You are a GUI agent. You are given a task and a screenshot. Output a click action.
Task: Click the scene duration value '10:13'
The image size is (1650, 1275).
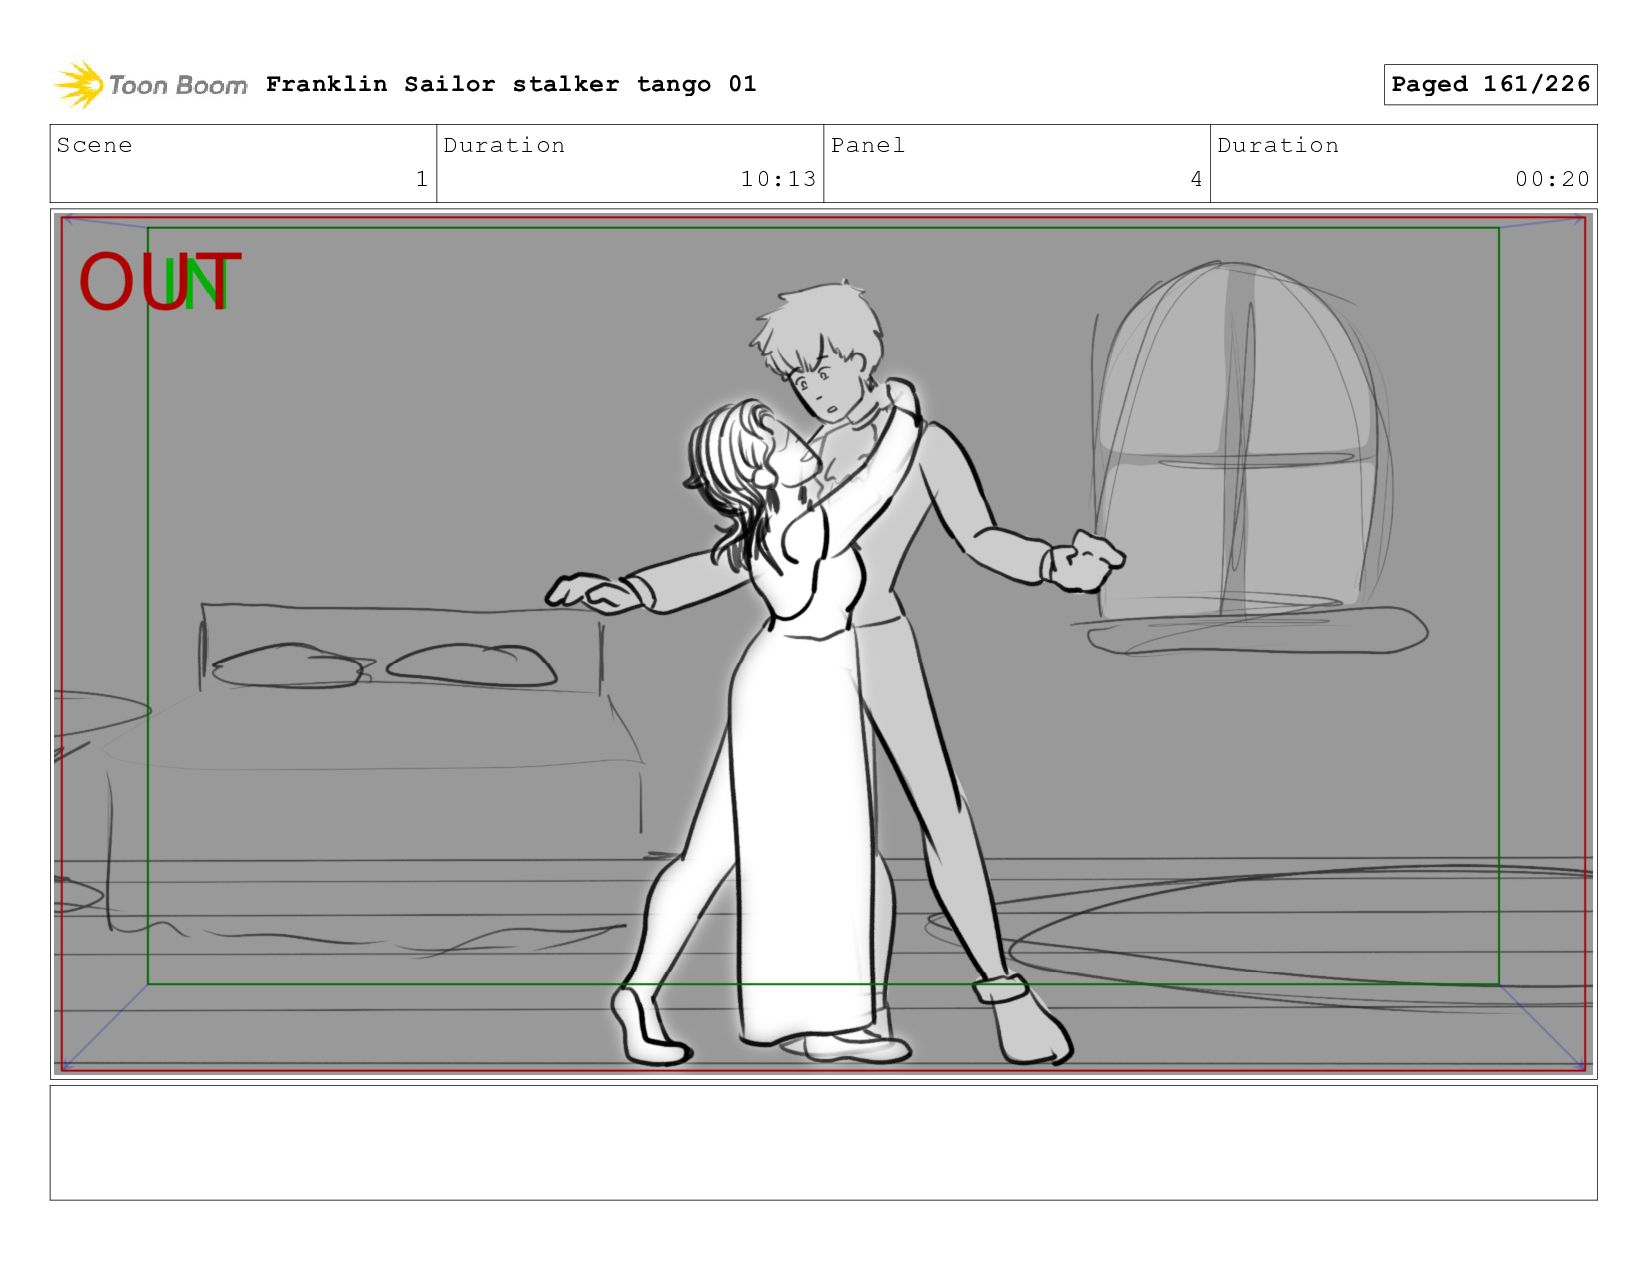(x=778, y=179)
